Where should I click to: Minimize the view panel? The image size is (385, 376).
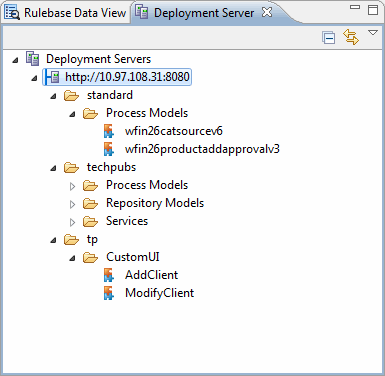coord(355,7)
